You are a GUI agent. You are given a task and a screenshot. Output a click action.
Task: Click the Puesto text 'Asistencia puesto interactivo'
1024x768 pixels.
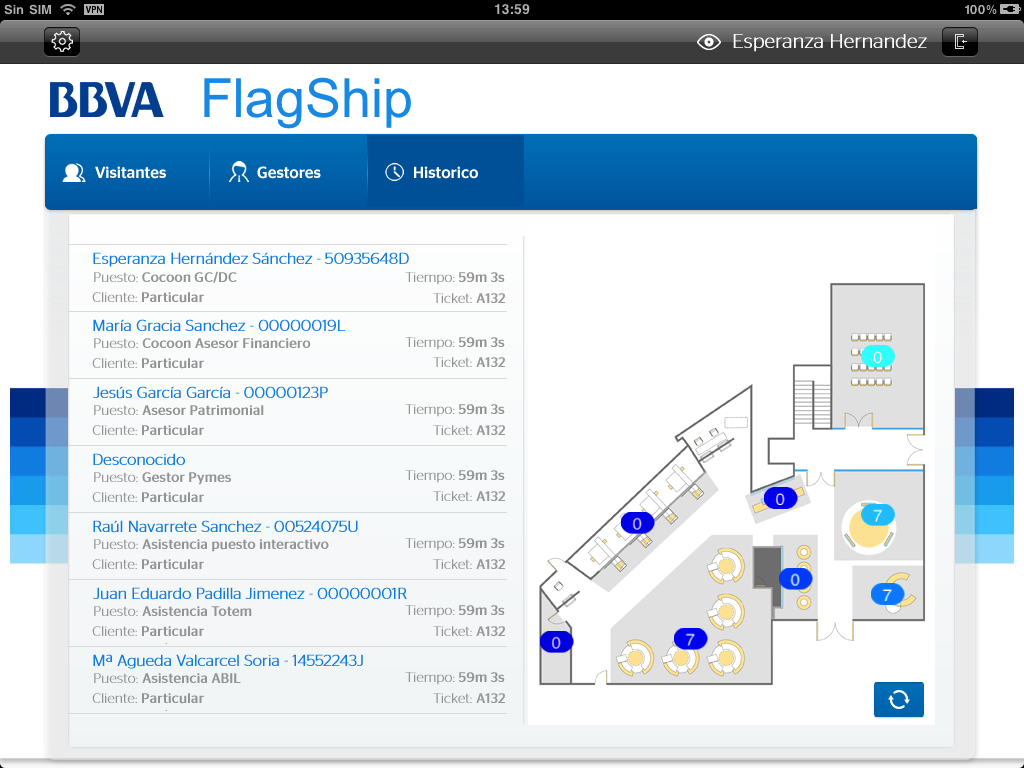pyautogui.click(x=235, y=545)
